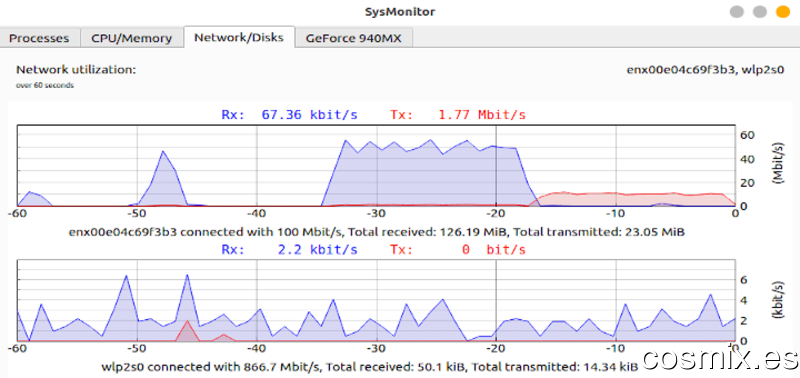
Task: Switch to the Processes tab
Action: click(40, 38)
